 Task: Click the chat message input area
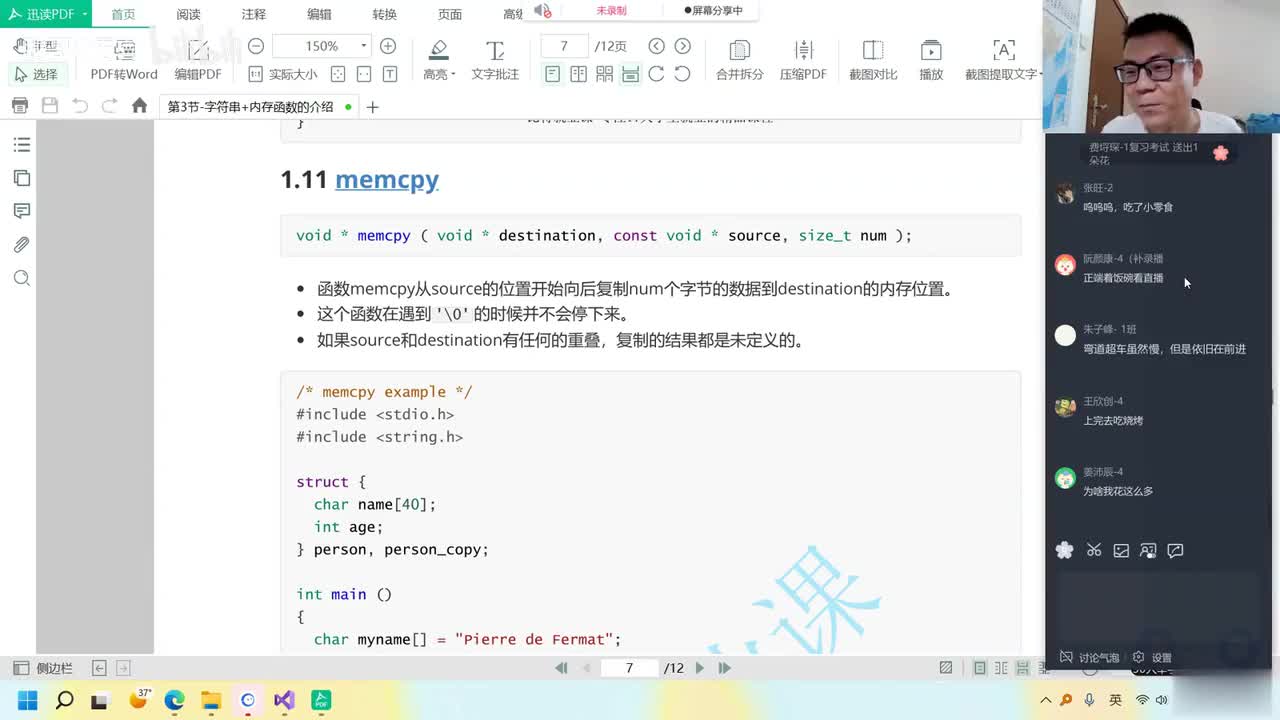1158,605
